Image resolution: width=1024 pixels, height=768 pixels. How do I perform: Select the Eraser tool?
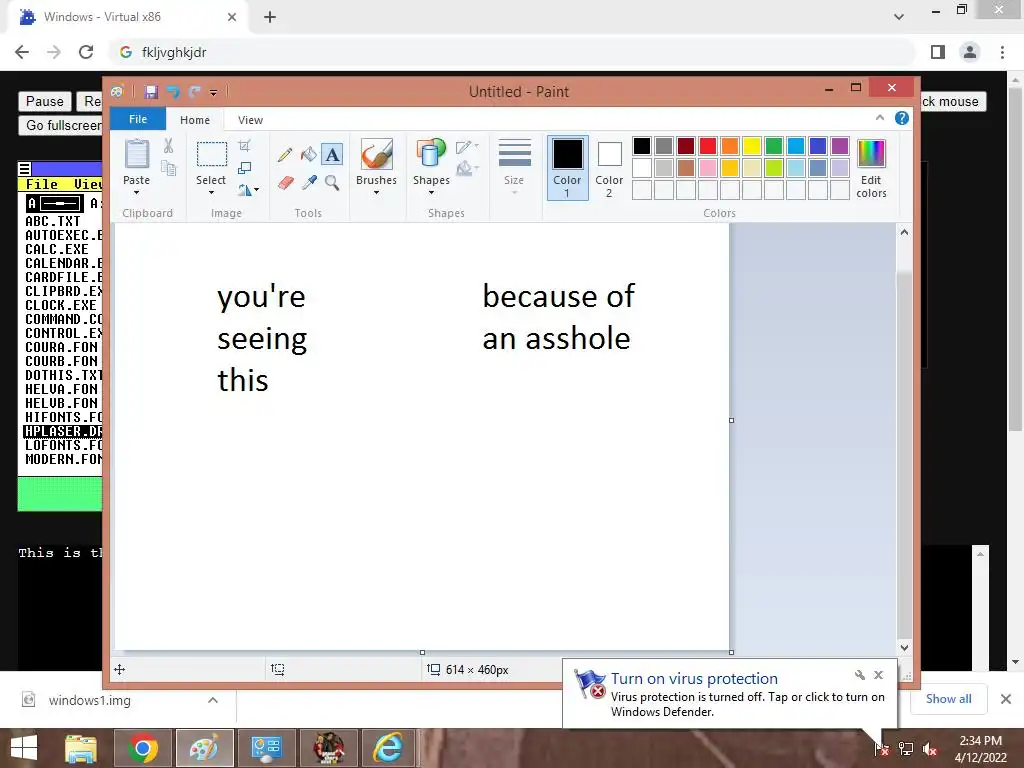tap(285, 182)
